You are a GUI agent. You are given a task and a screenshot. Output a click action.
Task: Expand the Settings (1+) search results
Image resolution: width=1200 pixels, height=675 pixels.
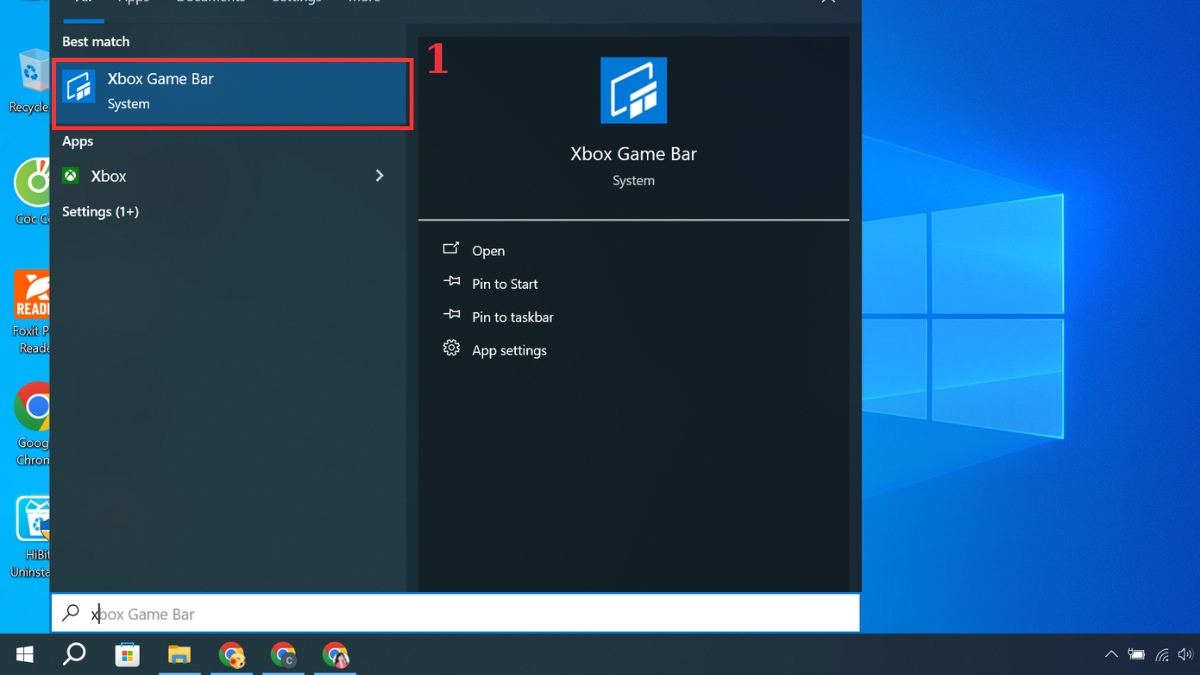click(x=101, y=211)
